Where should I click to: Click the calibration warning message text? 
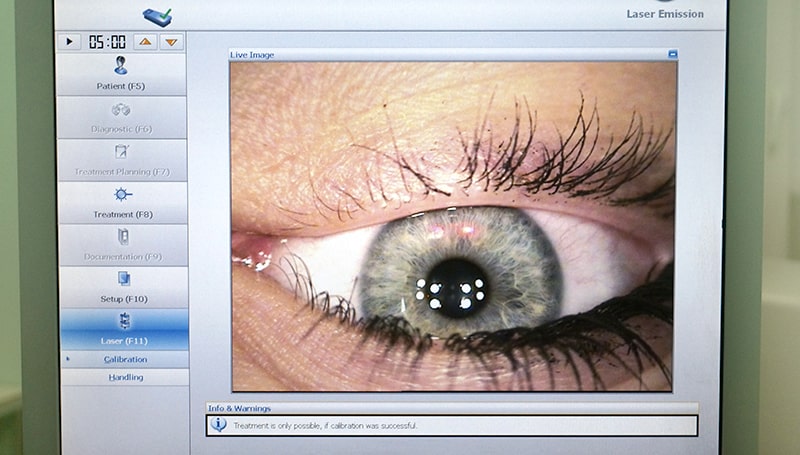pos(325,426)
